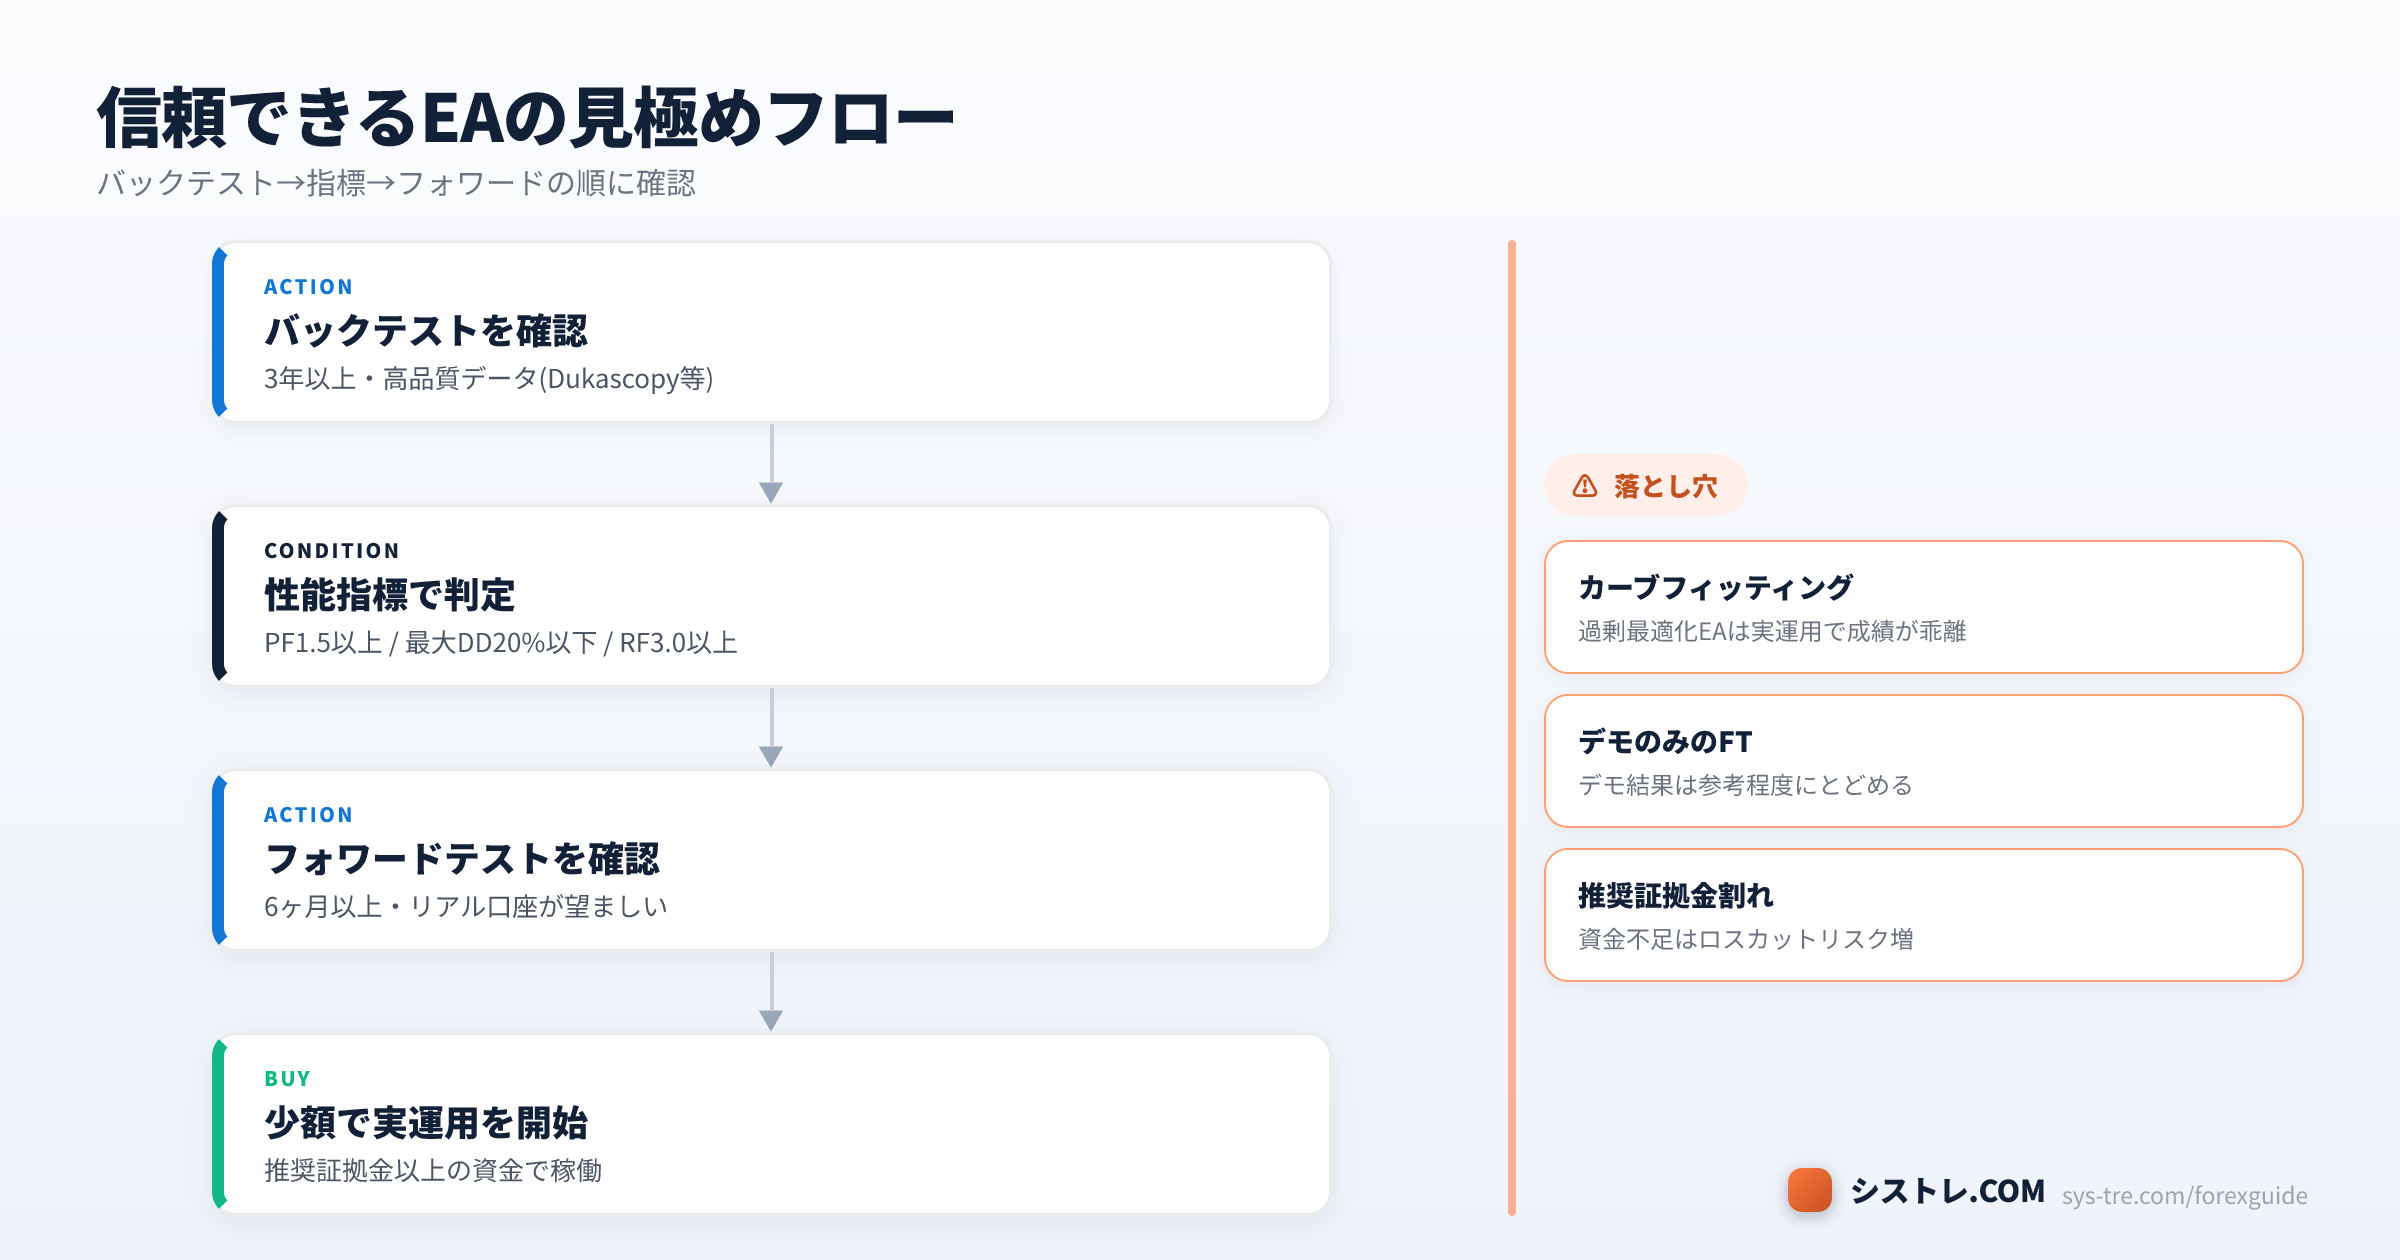Select the heading バックテストを確認

pyautogui.click(x=426, y=331)
